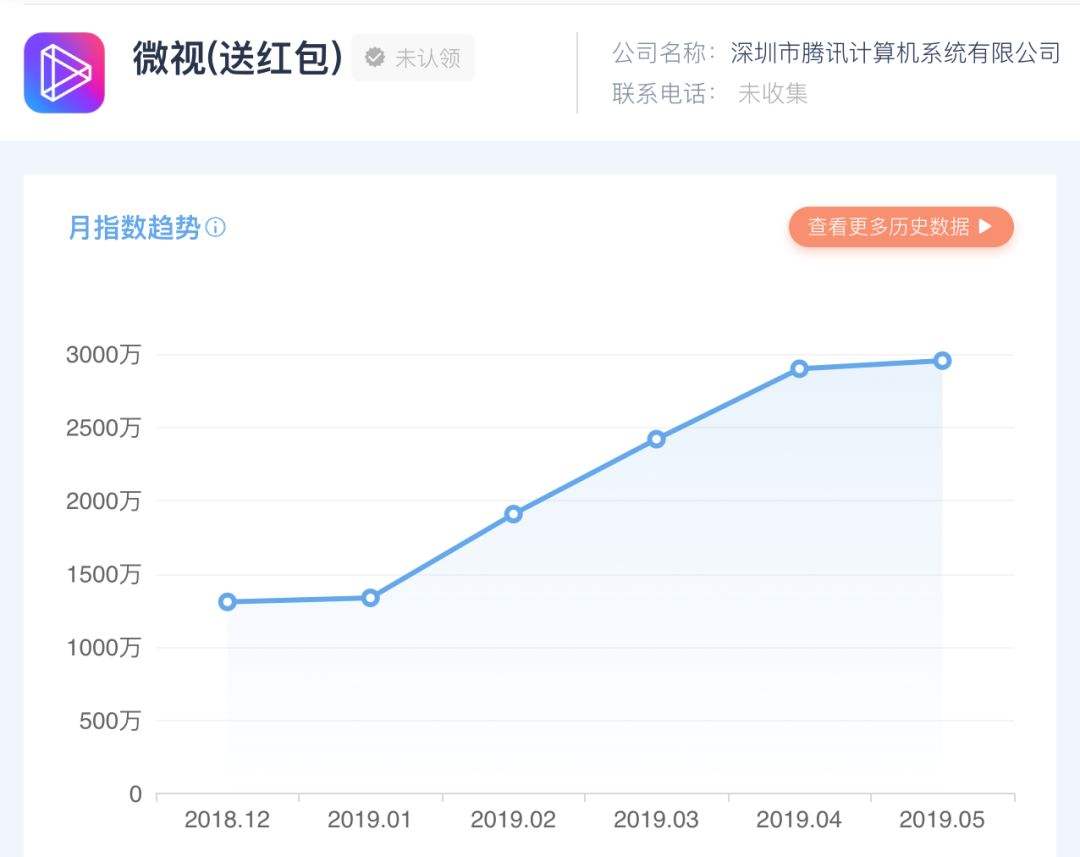Viewport: 1080px width, 857px height.
Task: Select the 2018.12 data point on chart
Action: point(227,602)
